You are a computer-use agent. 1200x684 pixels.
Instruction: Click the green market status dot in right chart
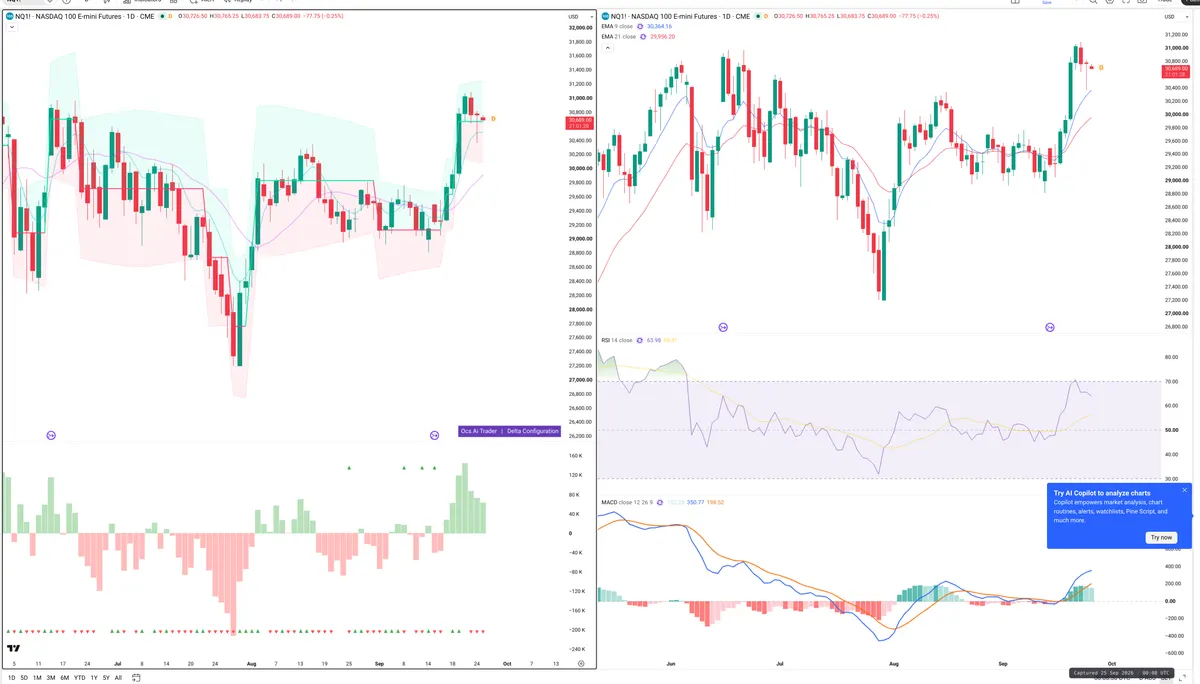click(x=757, y=16)
